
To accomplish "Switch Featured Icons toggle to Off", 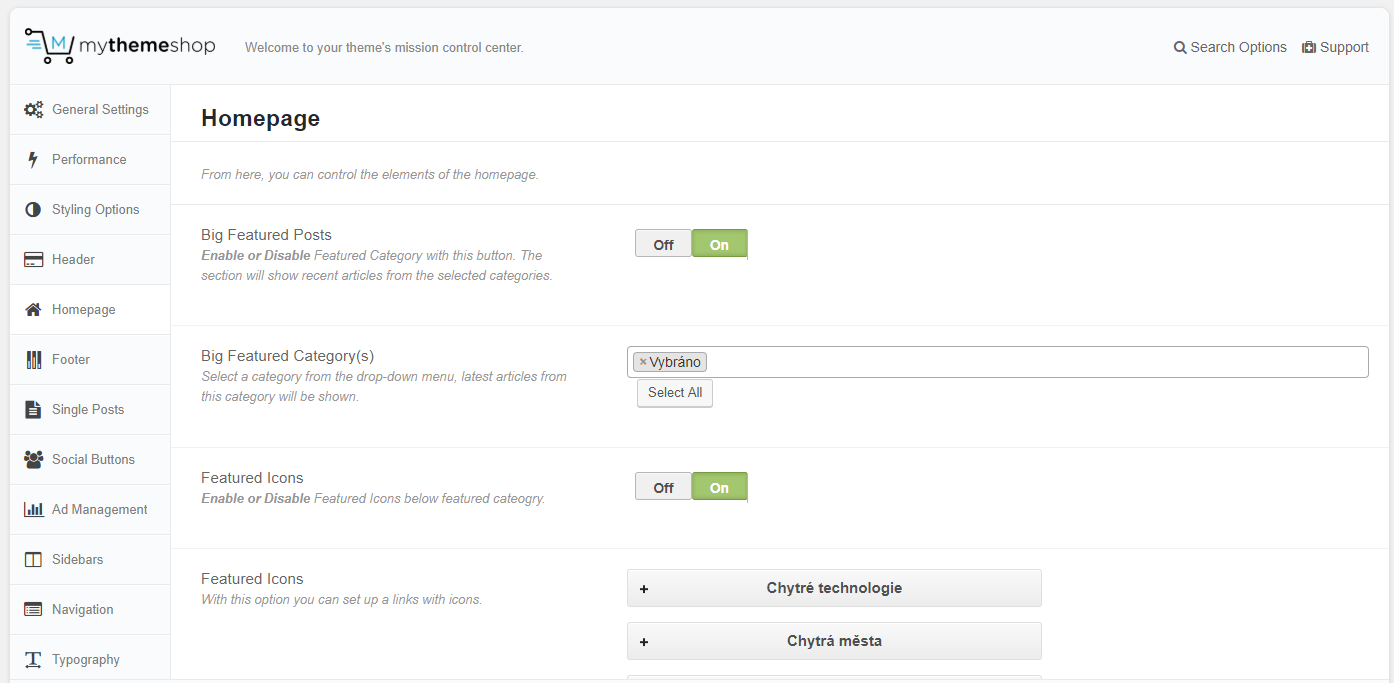I will (x=663, y=488).
